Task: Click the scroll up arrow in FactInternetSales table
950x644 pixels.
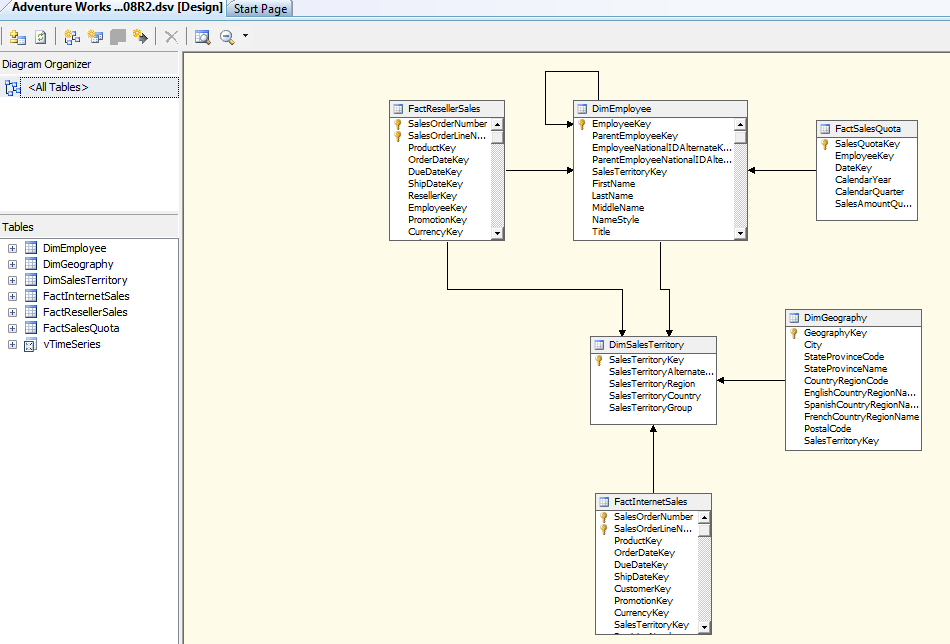Action: click(704, 517)
